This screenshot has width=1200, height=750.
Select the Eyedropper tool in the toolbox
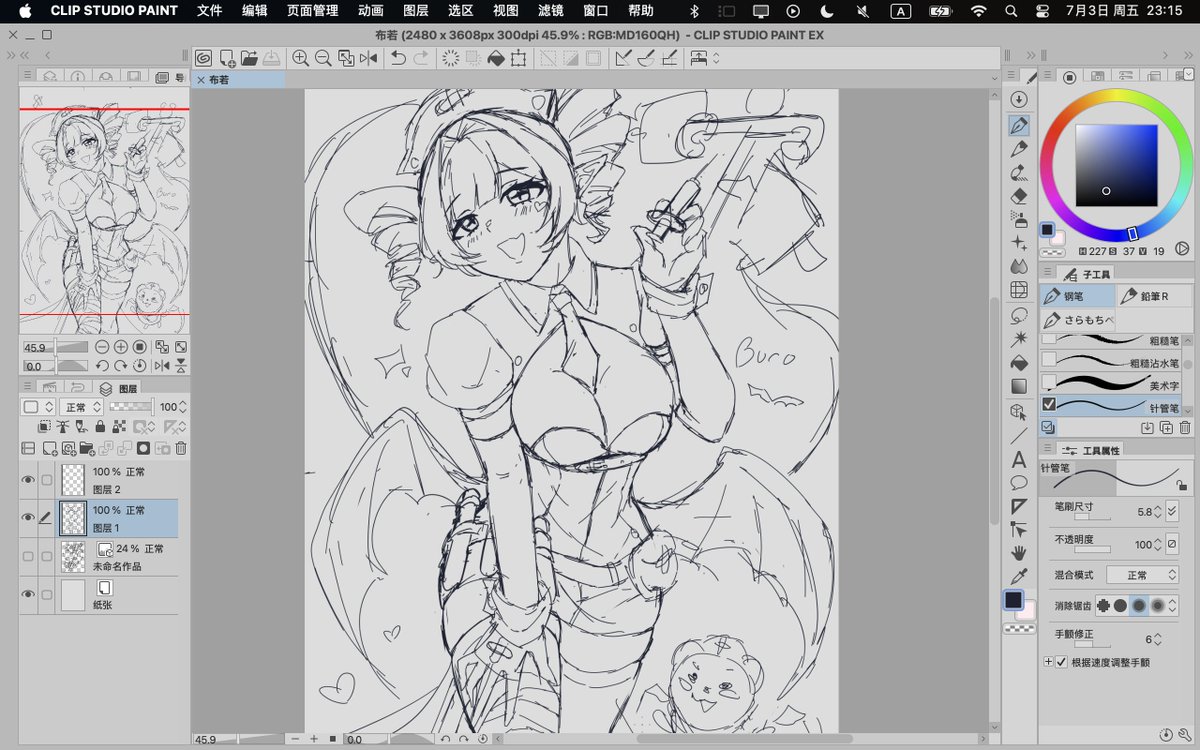(x=1019, y=577)
